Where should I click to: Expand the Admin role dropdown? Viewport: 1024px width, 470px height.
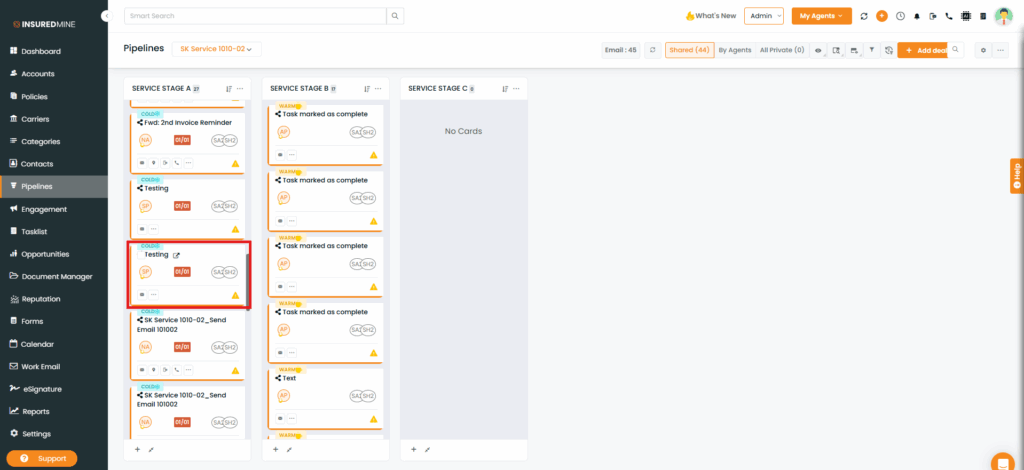click(x=763, y=16)
